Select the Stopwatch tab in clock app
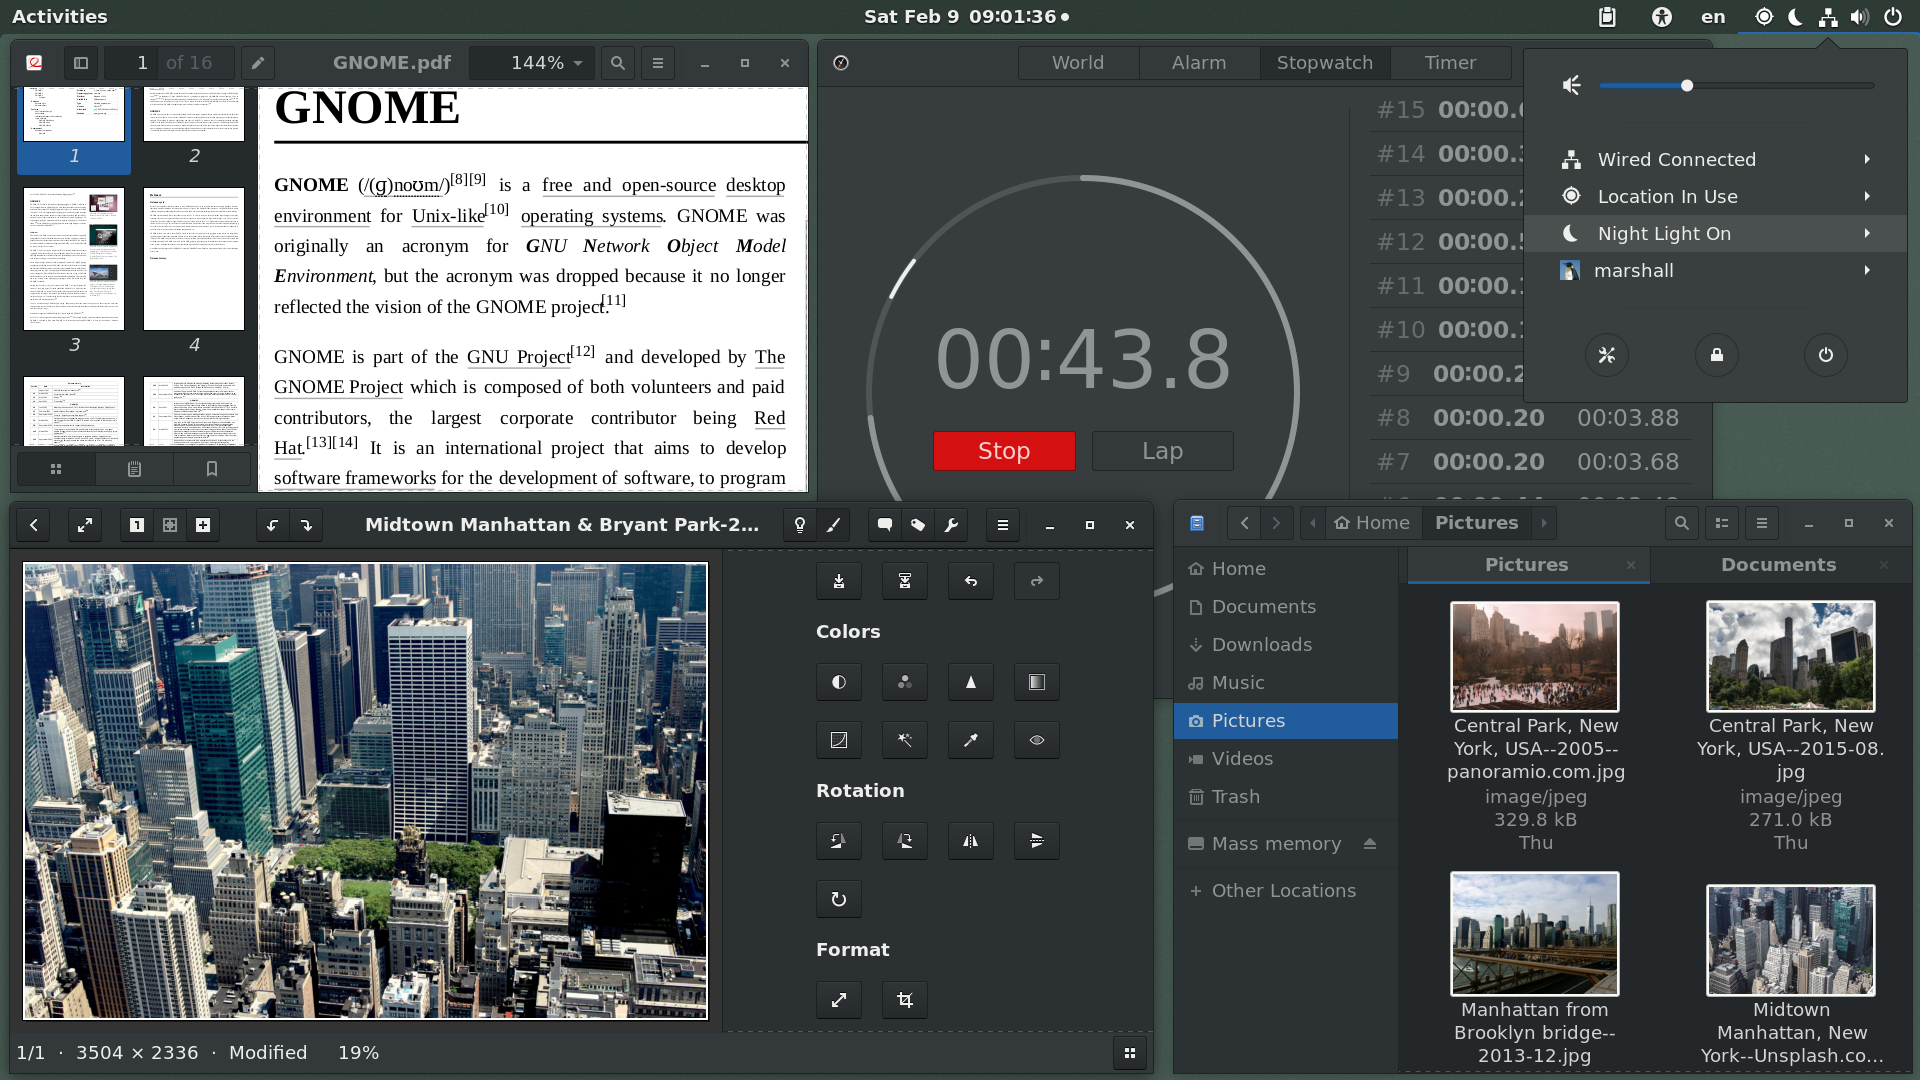This screenshot has height=1080, width=1920. point(1324,62)
